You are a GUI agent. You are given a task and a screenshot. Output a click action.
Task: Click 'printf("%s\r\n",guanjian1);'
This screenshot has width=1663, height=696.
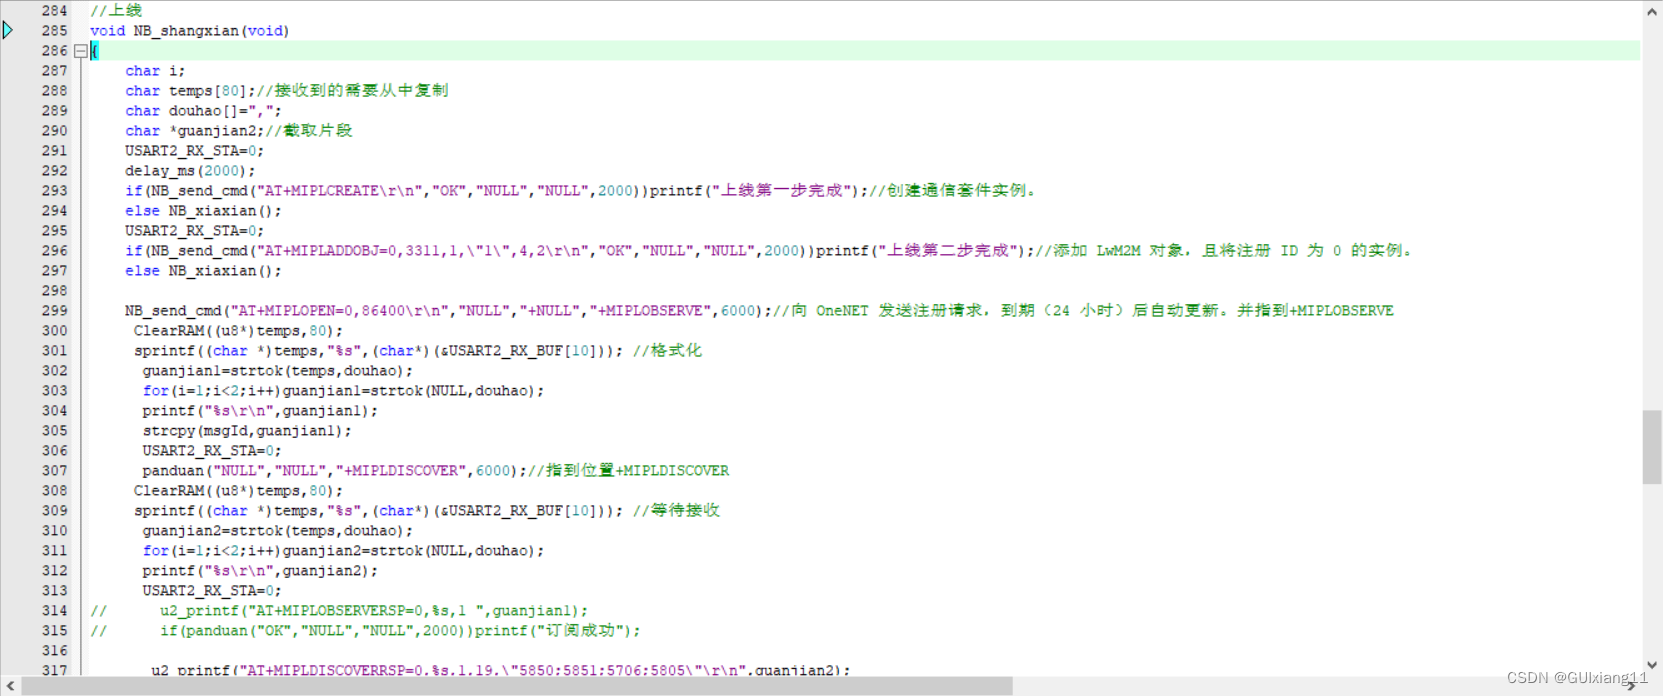click(x=260, y=411)
